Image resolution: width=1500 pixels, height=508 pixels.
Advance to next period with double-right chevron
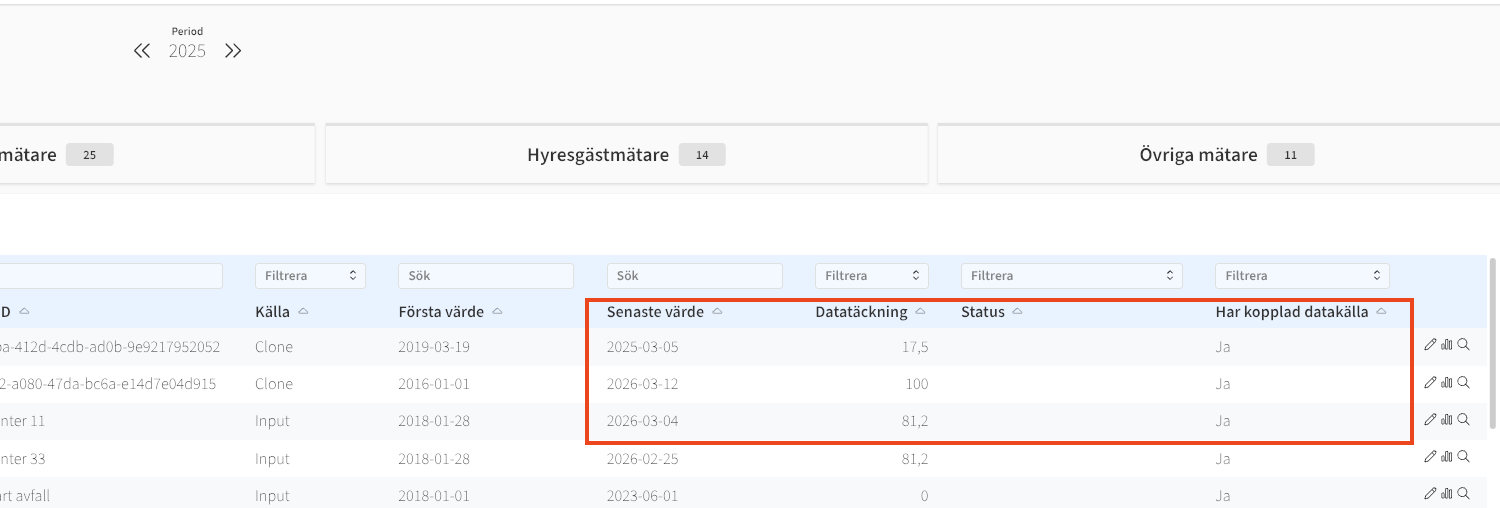pyautogui.click(x=233, y=51)
